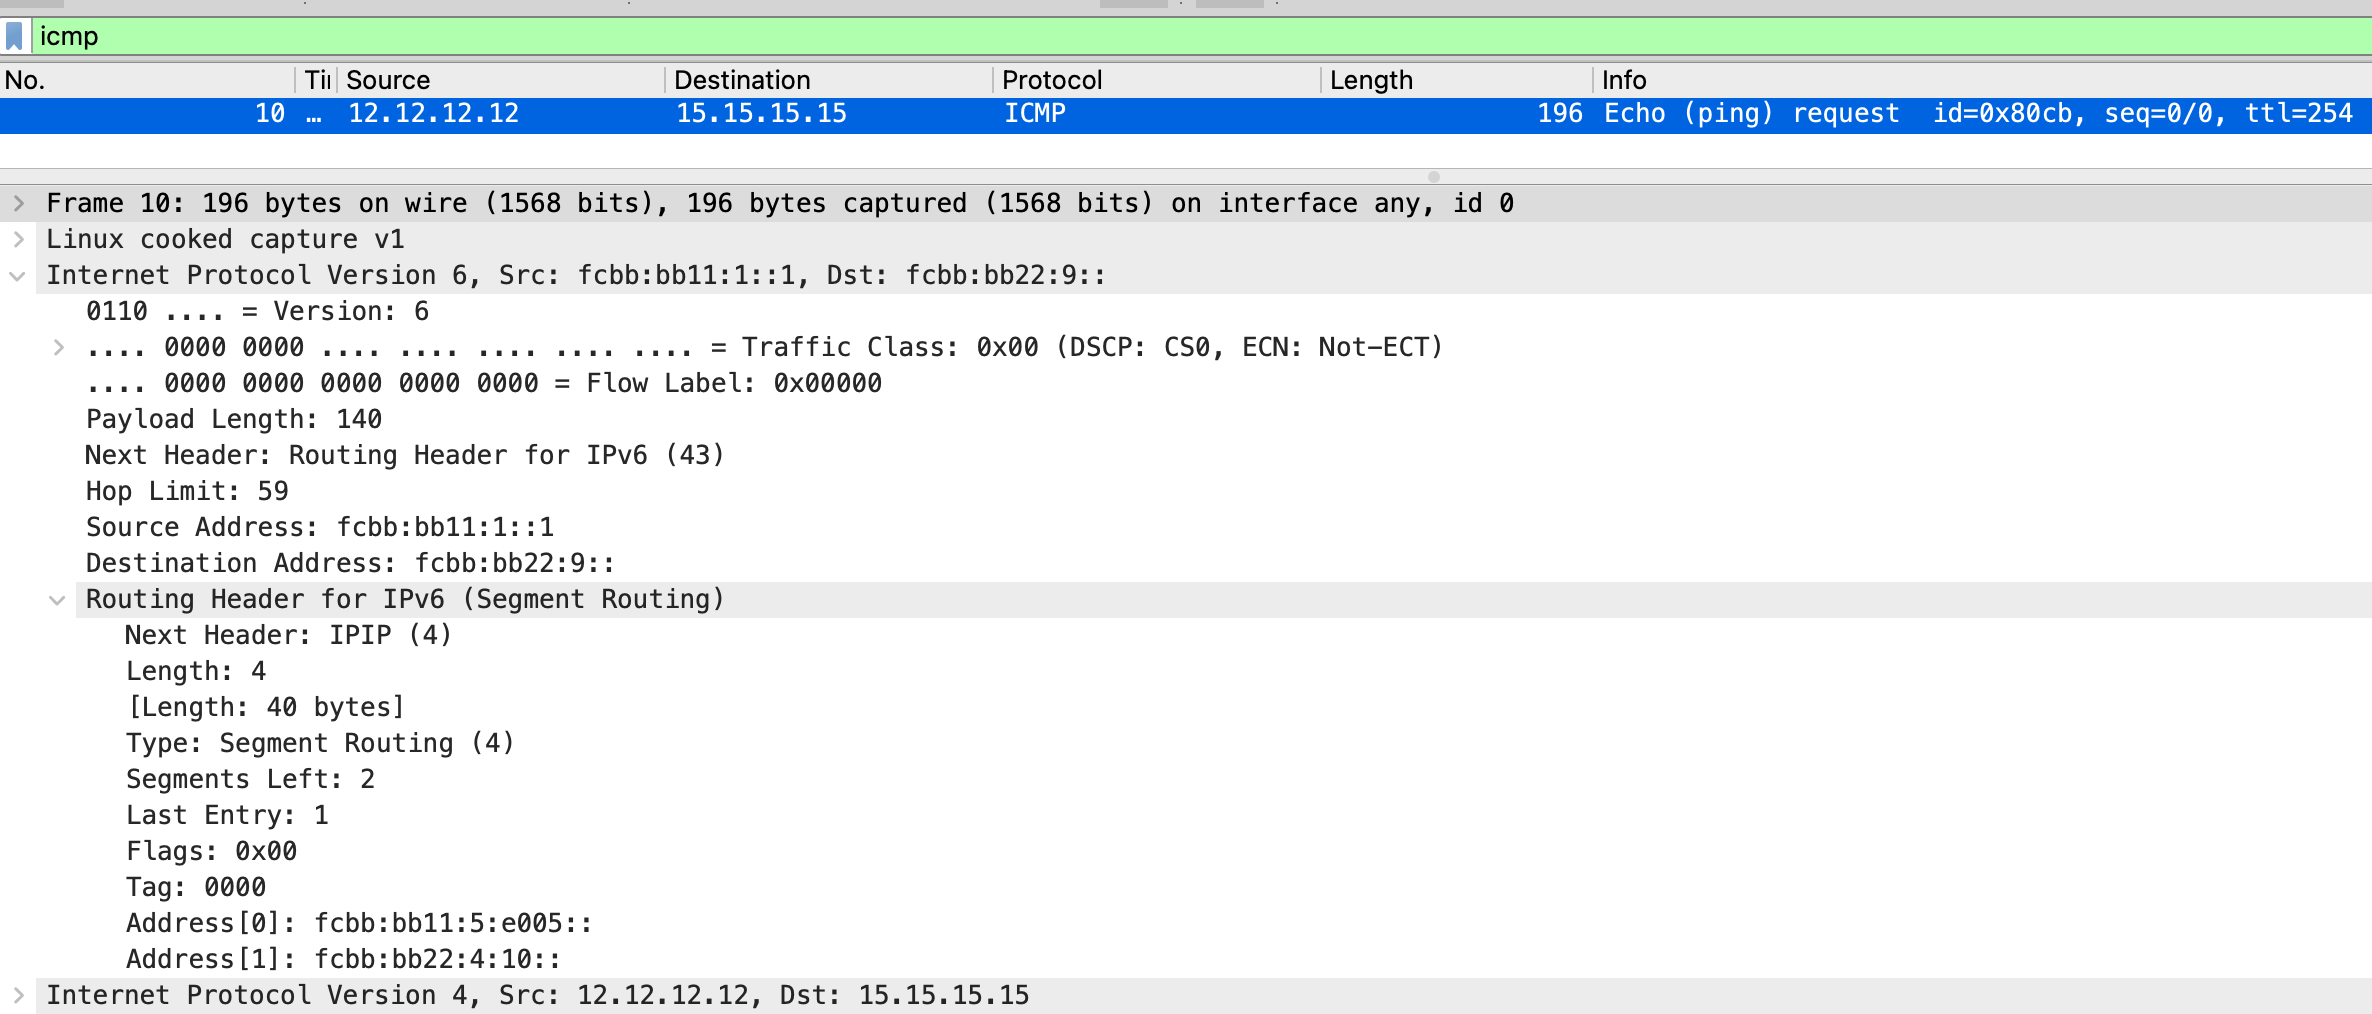
Task: Expand the Internet Protocol Version 4 node
Action: 18,996
